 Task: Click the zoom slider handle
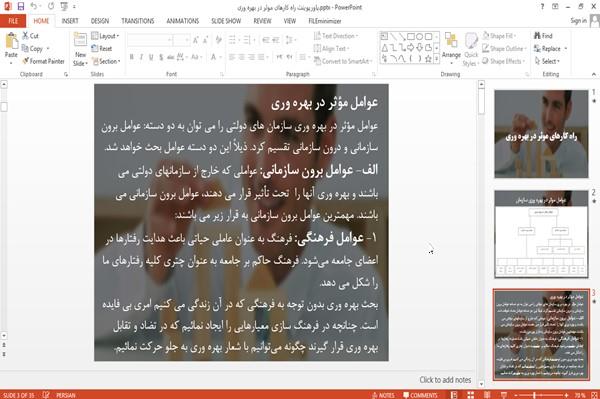coord(534,395)
